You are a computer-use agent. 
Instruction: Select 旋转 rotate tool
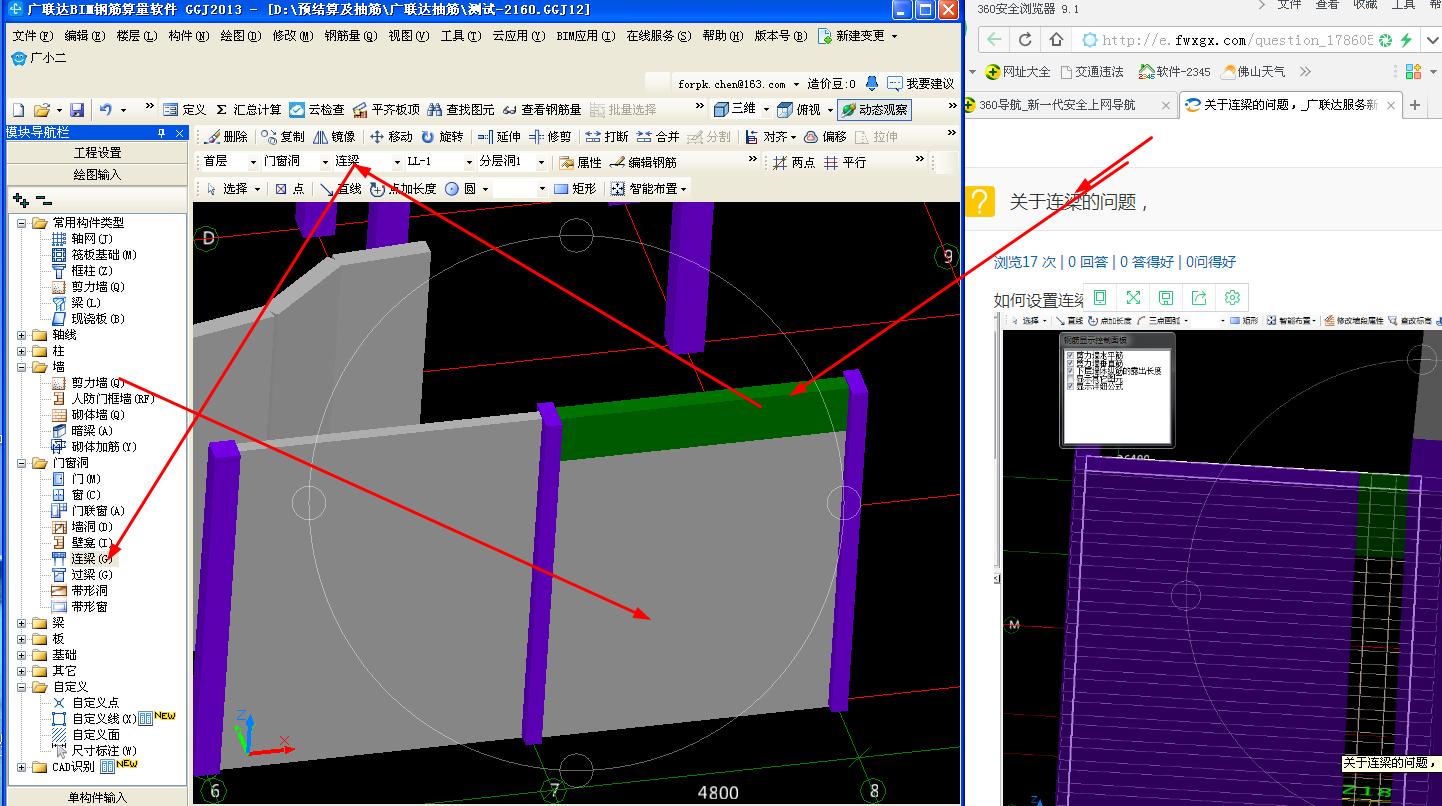coord(442,137)
